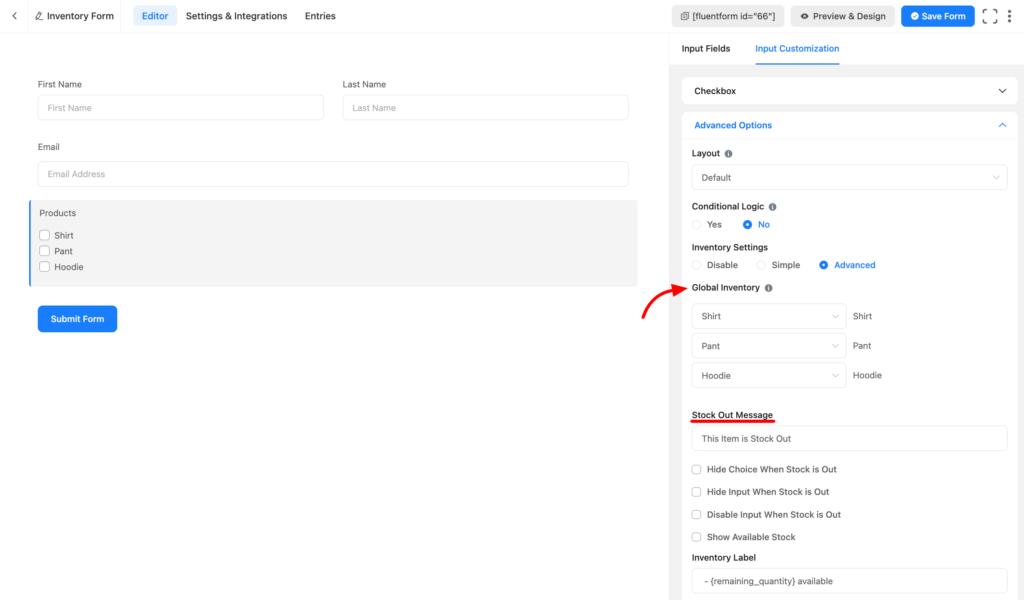Click the info icon beside Global Inventory
The image size is (1024, 600).
[767, 288]
